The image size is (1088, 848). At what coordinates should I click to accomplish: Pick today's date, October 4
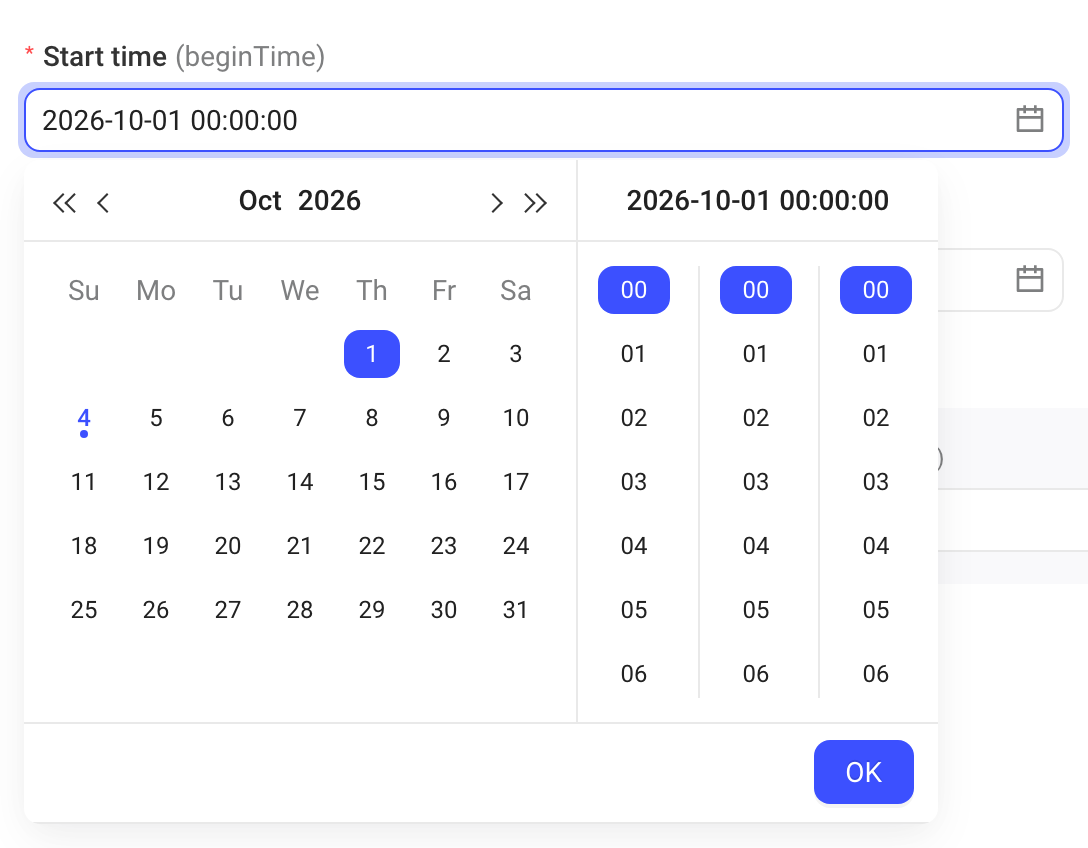click(84, 418)
